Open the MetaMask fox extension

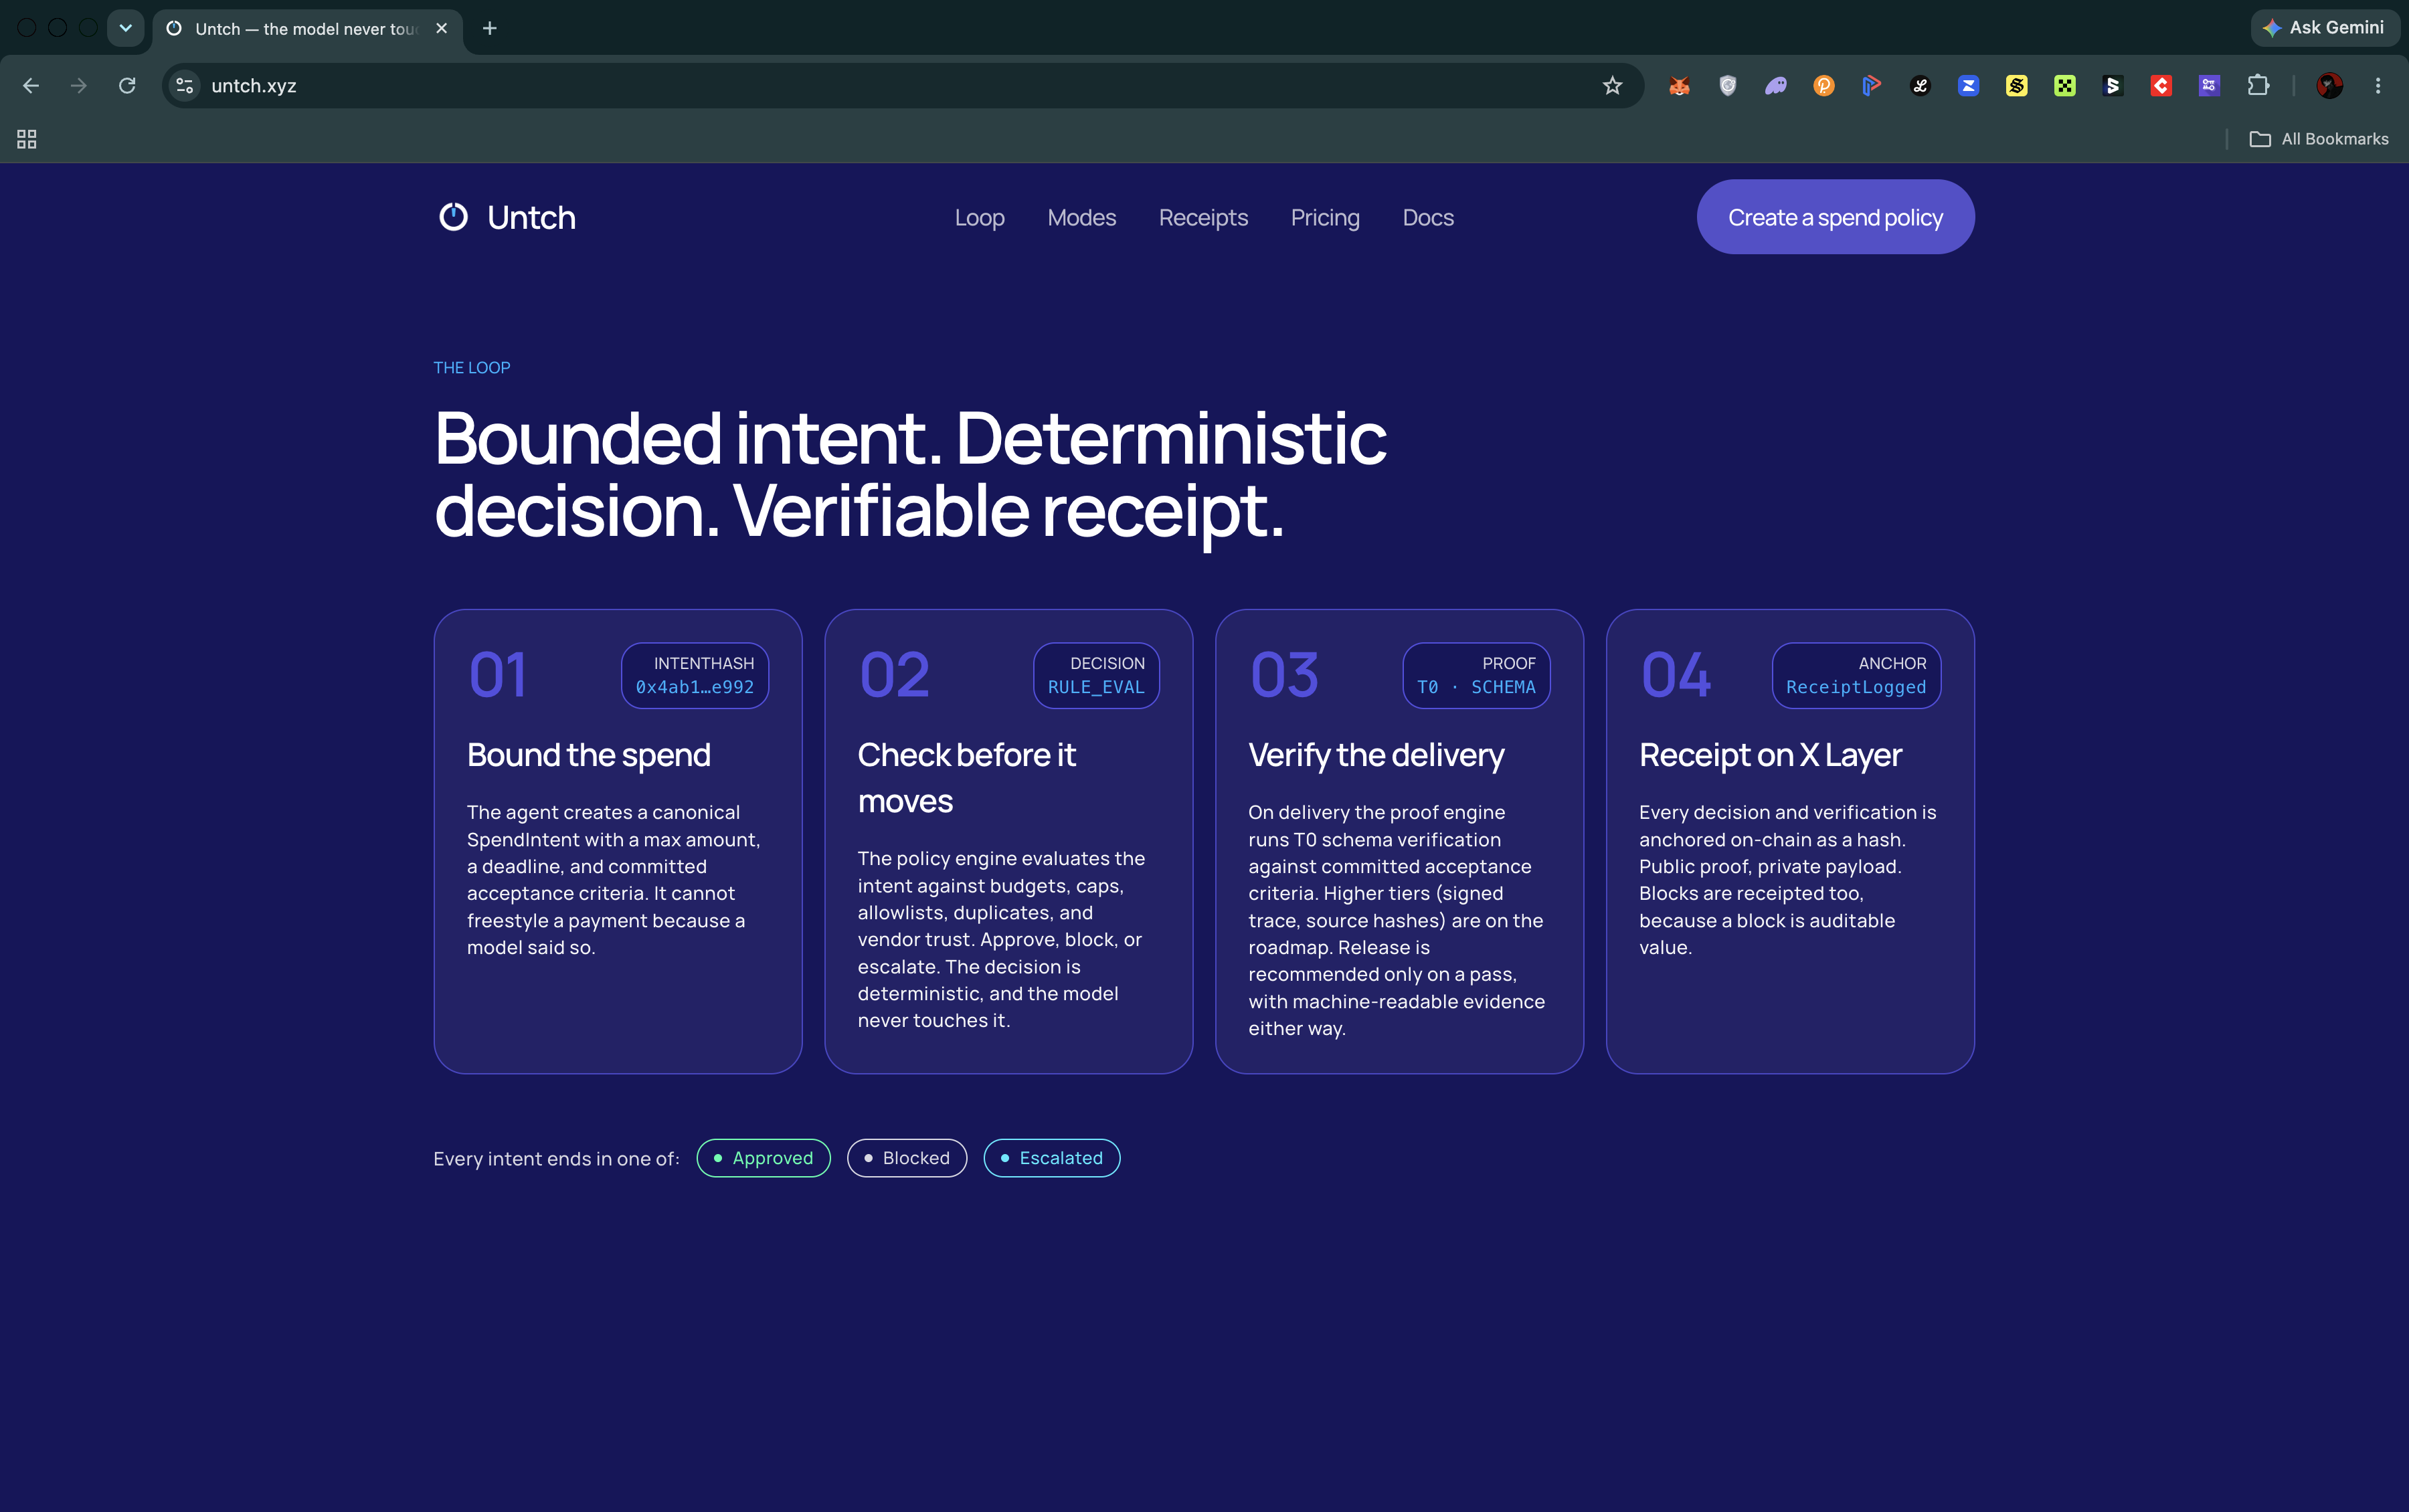pyautogui.click(x=1679, y=86)
